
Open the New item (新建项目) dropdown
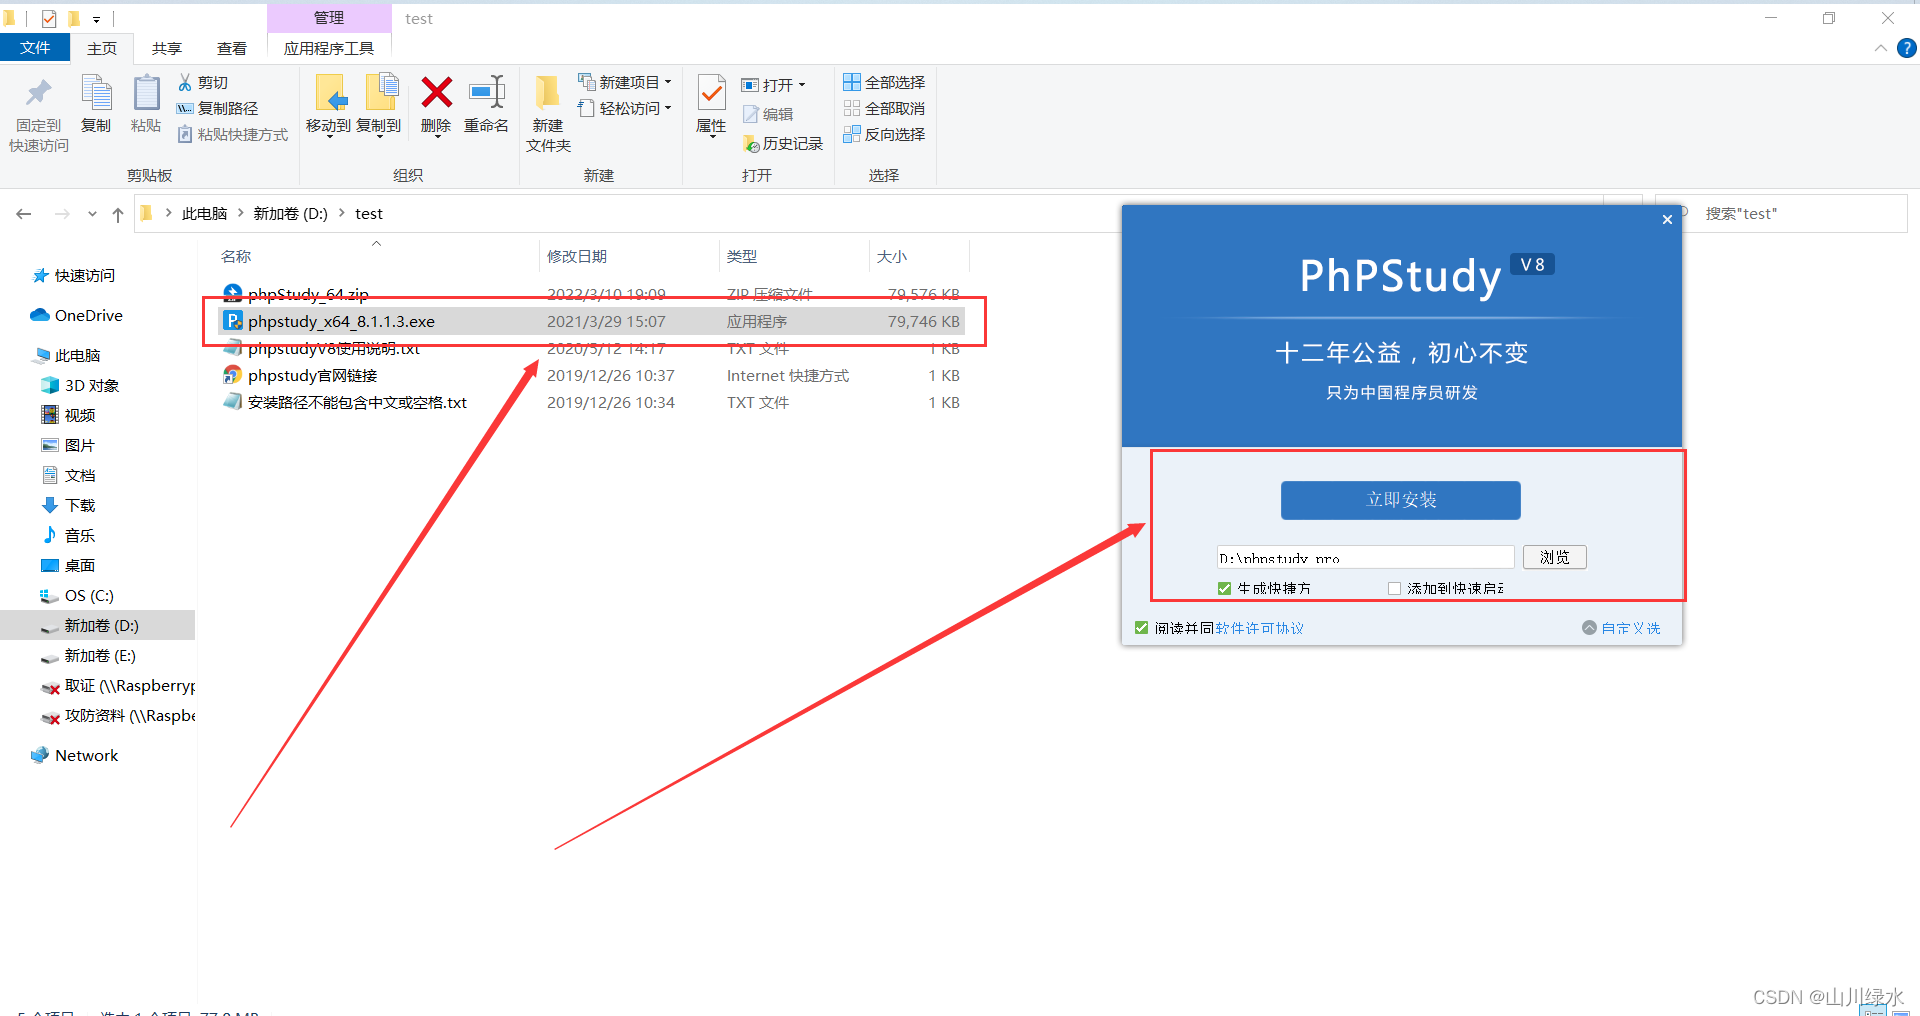(625, 82)
